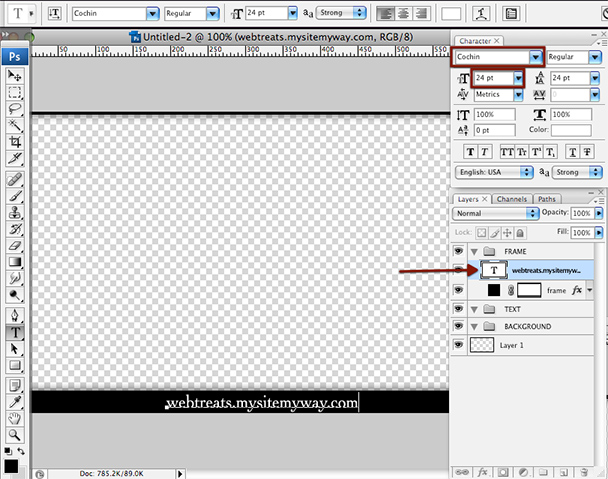Toggle Faux Italic in Character panel
The height and width of the screenshot is (479, 608).
[x=484, y=152]
